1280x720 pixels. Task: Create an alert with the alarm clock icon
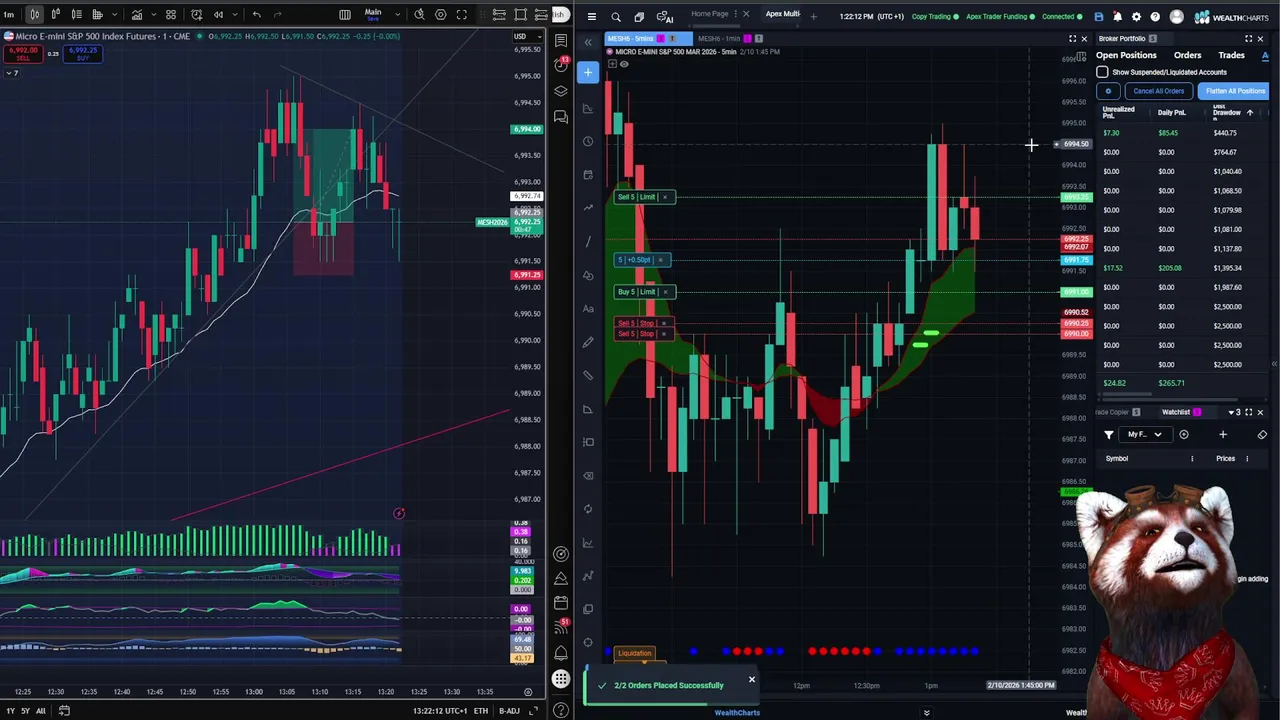pyautogui.click(x=196, y=14)
